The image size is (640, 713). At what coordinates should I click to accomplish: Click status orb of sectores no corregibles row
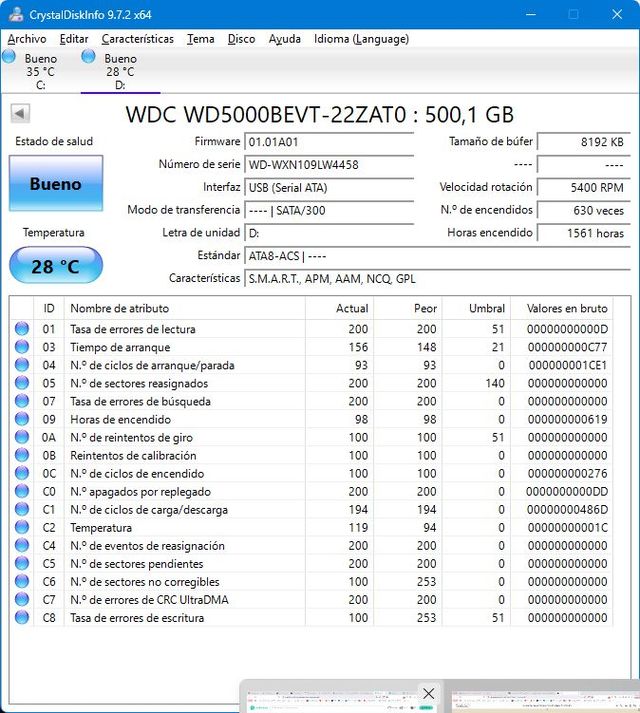[x=22, y=581]
